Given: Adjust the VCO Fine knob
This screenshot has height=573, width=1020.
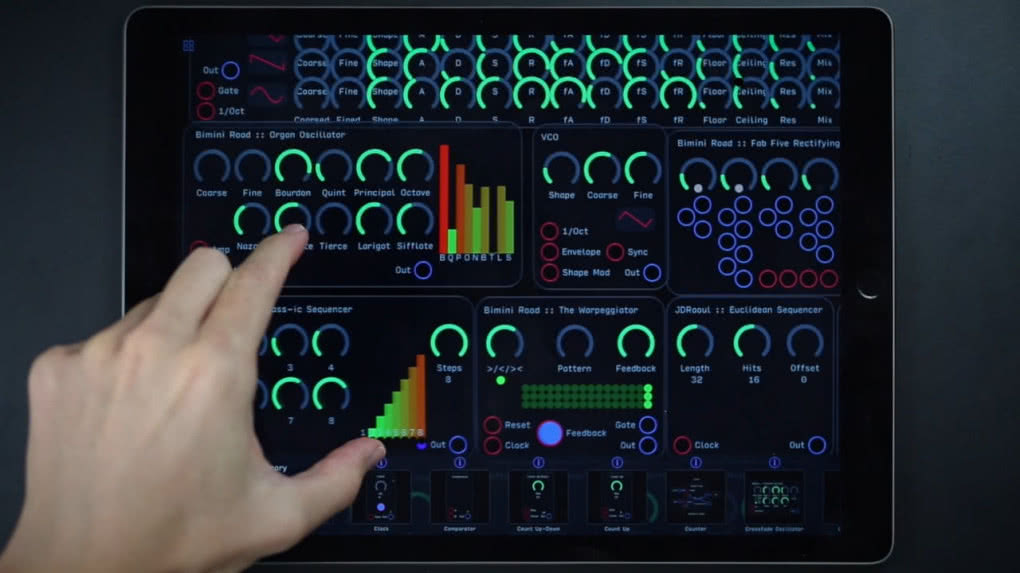Looking at the screenshot, I should [x=643, y=170].
